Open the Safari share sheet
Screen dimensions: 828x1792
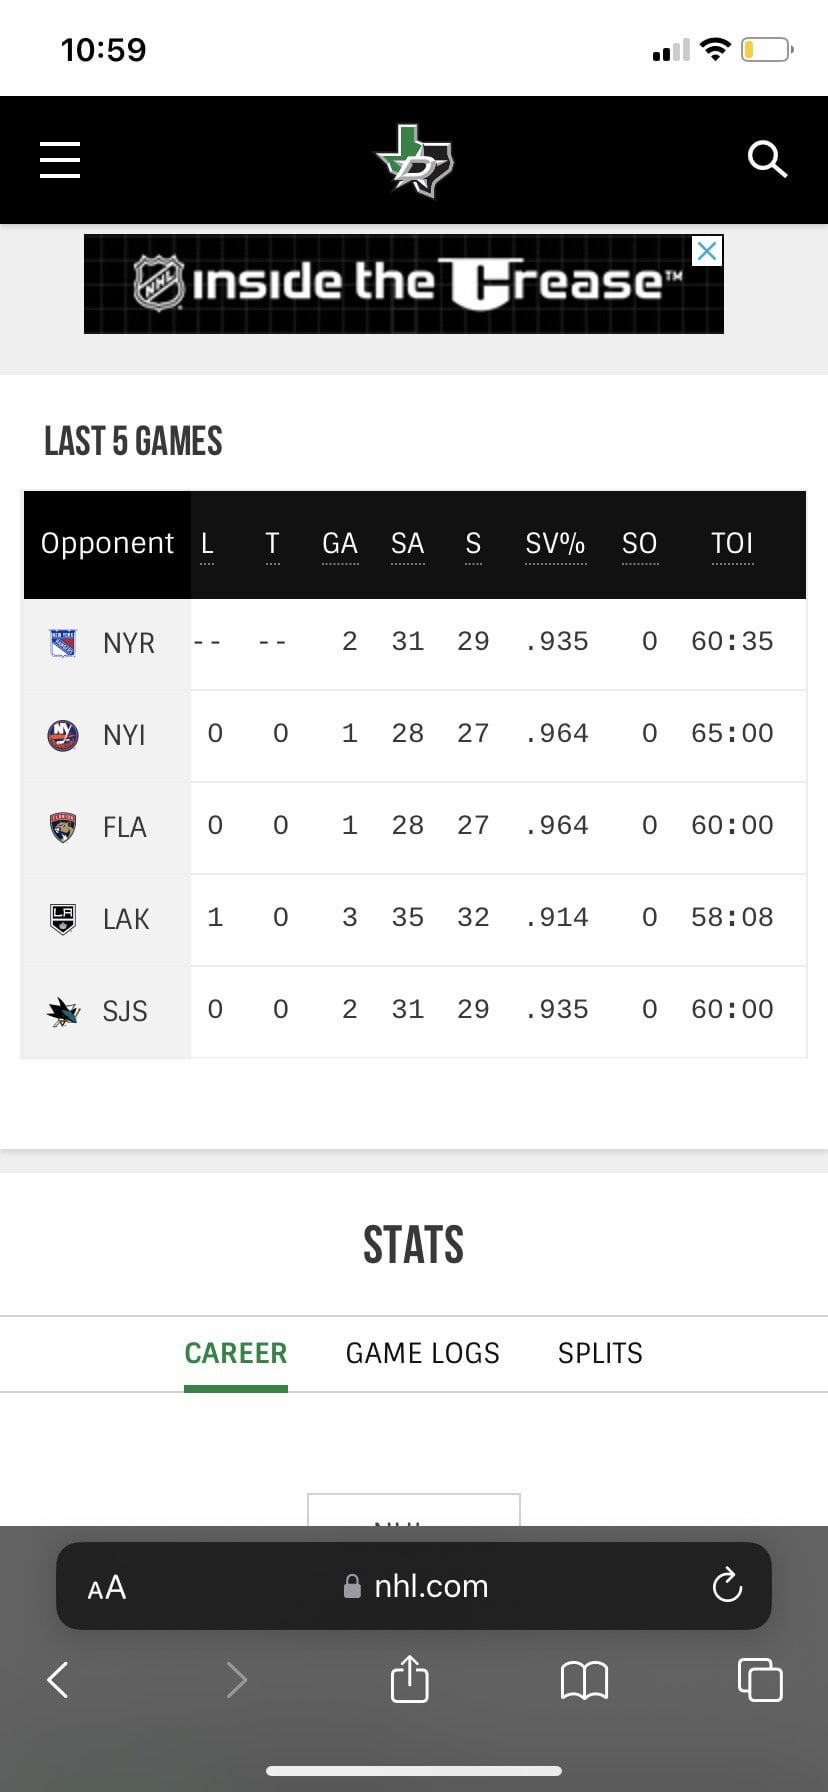pyautogui.click(x=409, y=1679)
